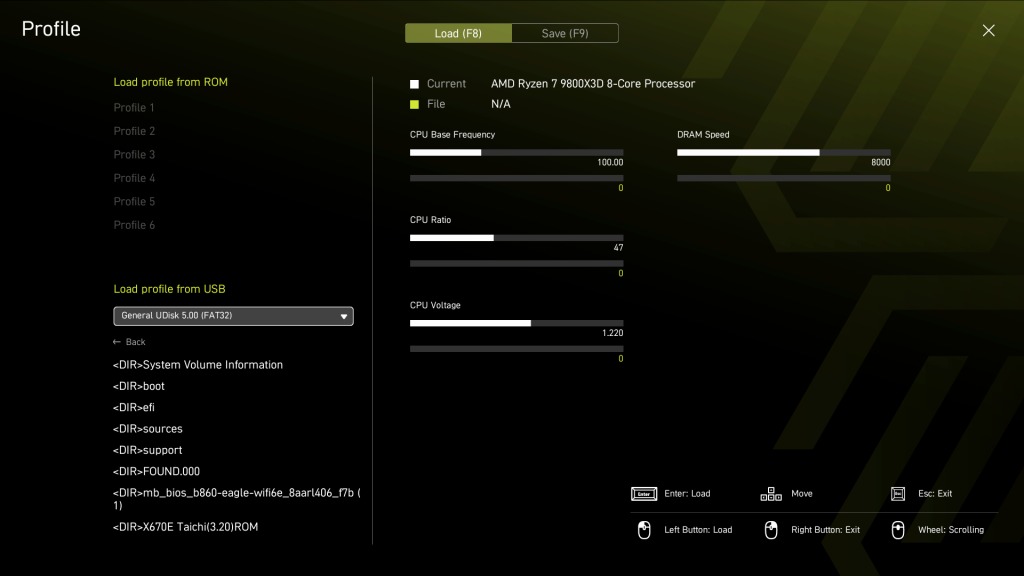
Task: Open the mb_bios_b860-eagle-wifi6e directory
Action: 236,499
